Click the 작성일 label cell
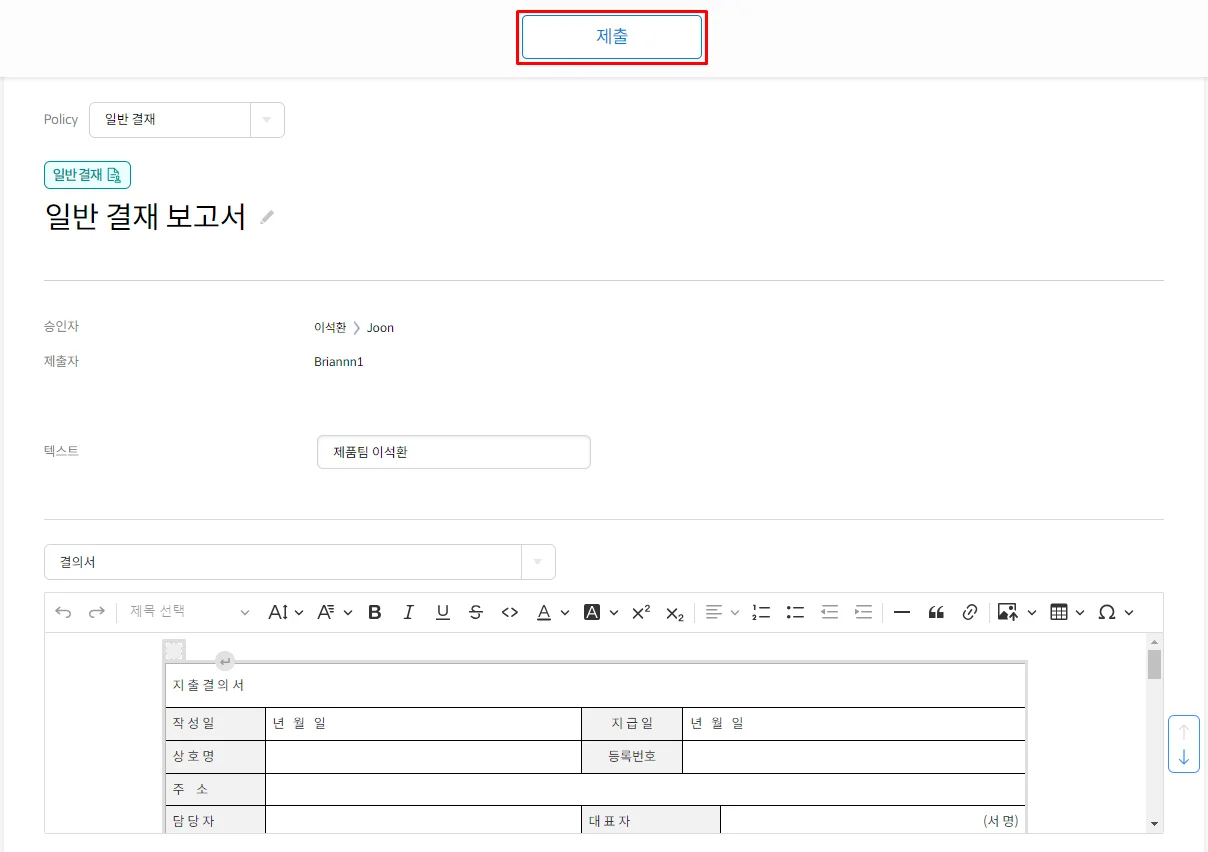 [215, 724]
